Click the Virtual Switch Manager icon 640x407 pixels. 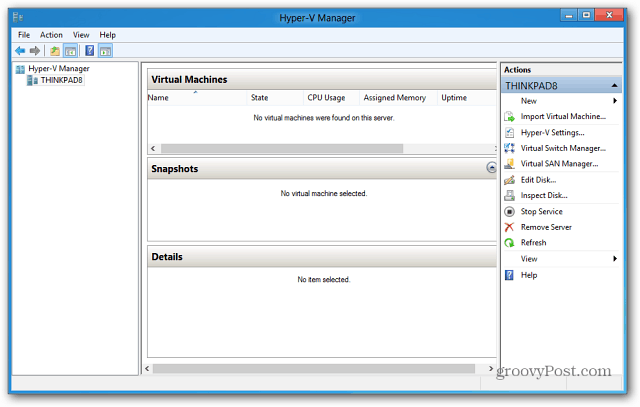509,148
